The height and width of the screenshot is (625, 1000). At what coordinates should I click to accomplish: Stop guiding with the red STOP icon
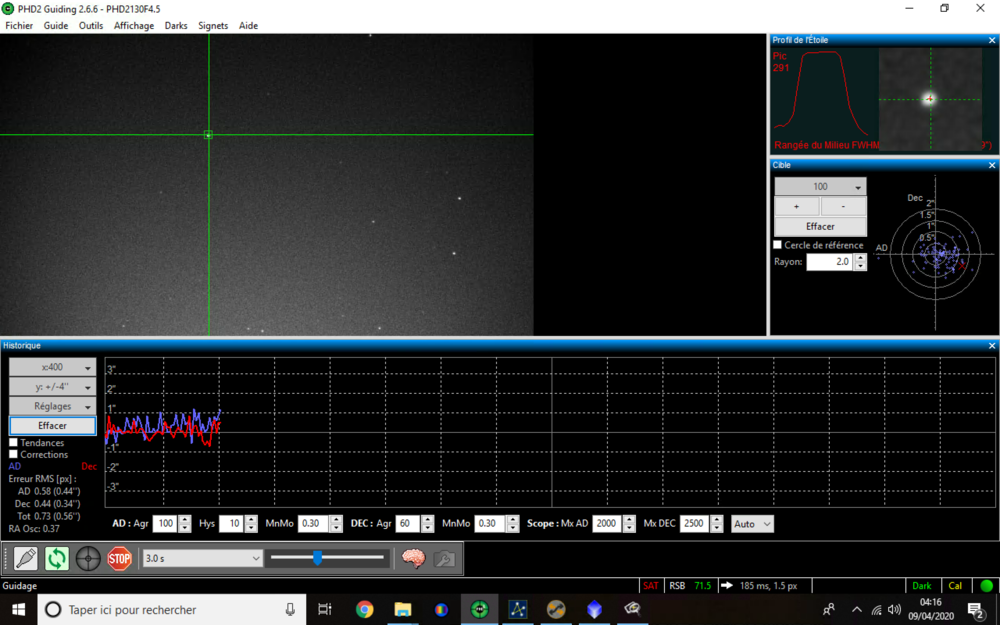[119, 559]
